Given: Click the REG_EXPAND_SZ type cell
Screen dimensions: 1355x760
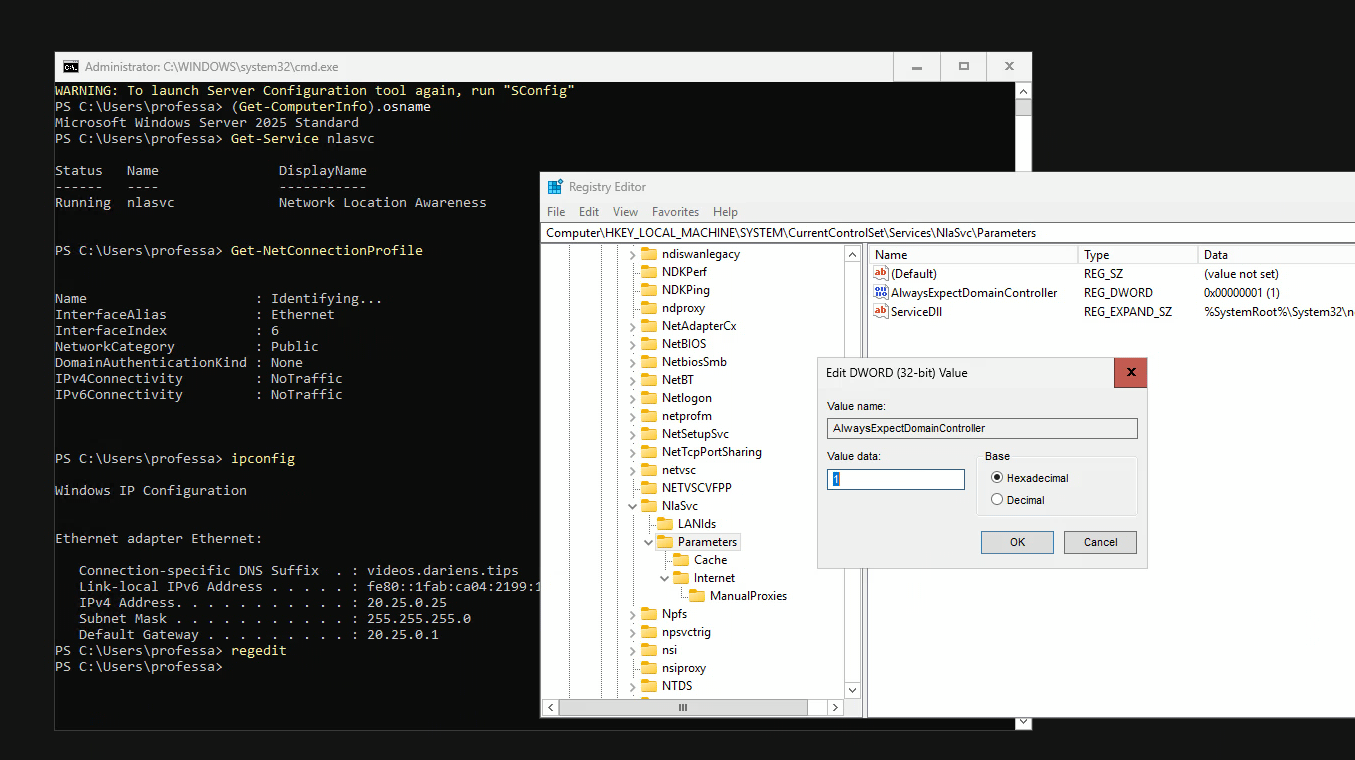Looking at the screenshot, I should pos(1128,312).
